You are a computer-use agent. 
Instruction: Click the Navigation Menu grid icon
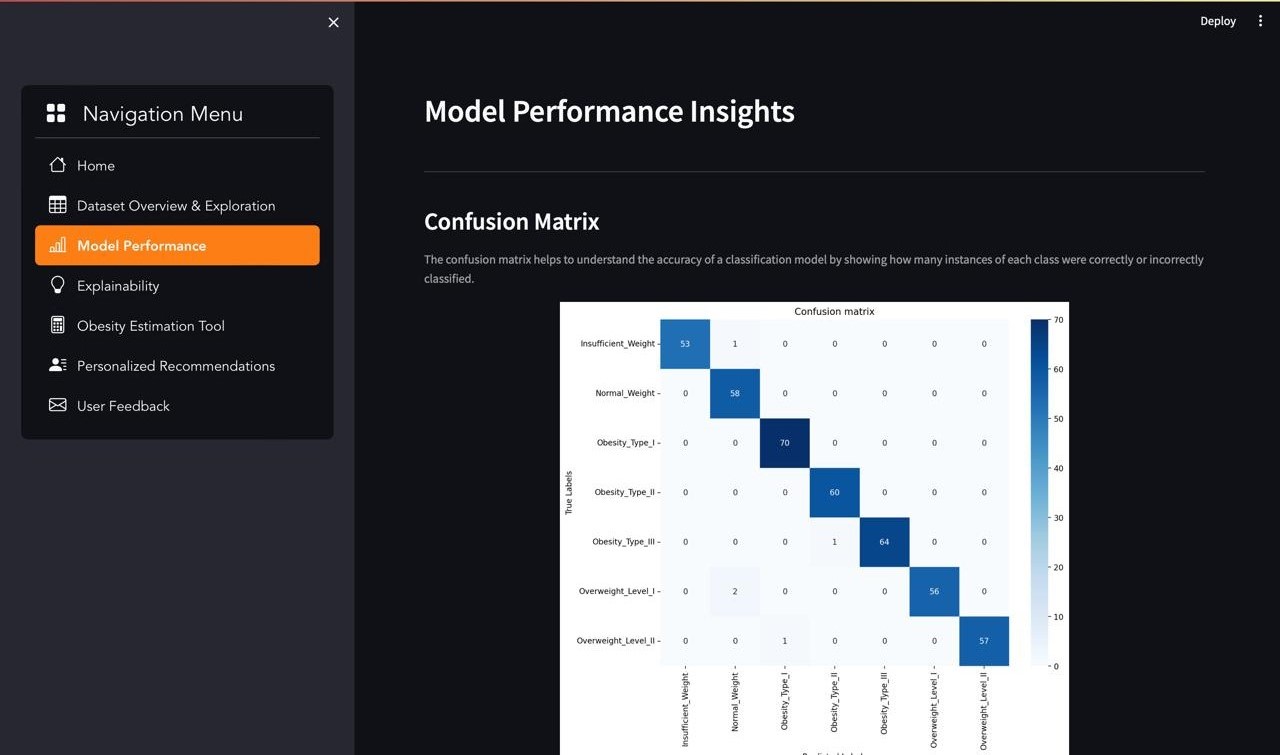56,114
